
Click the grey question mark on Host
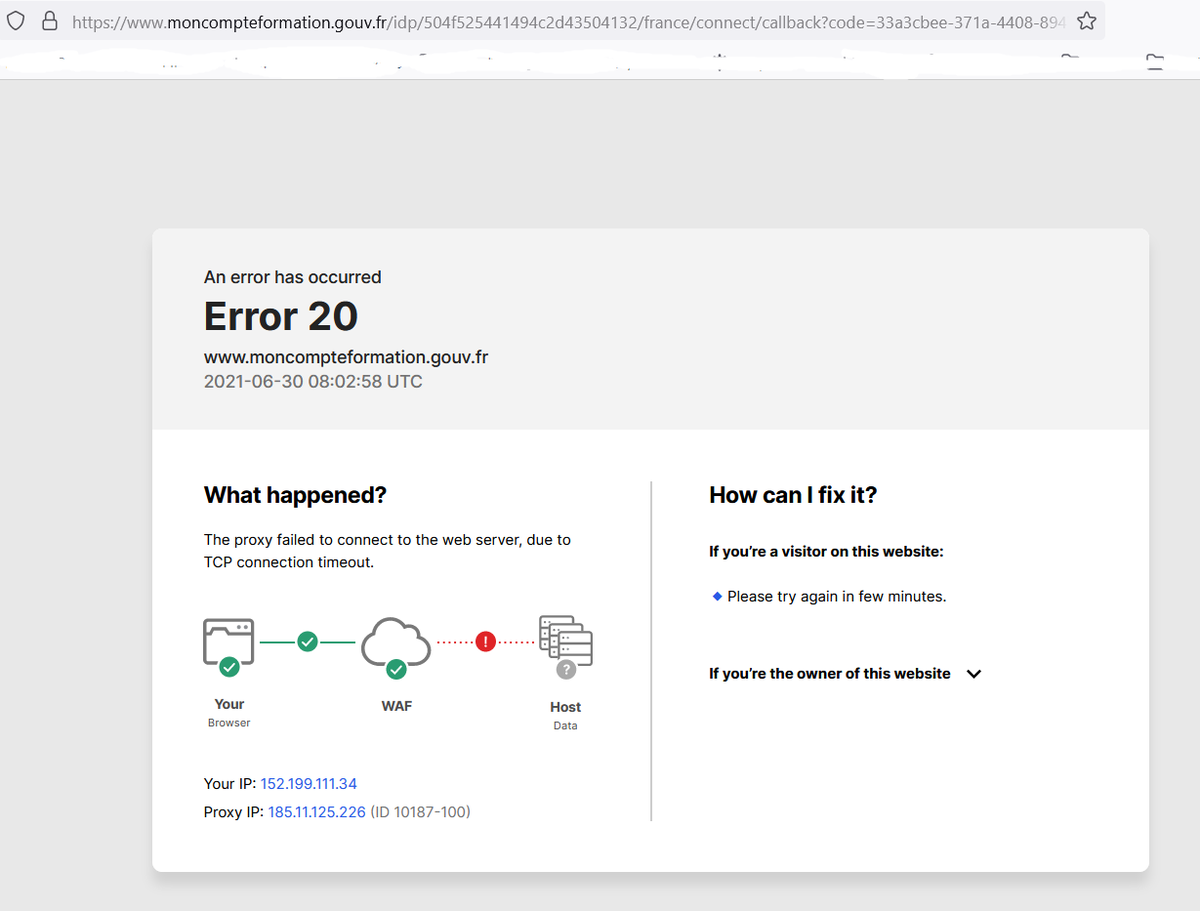tap(566, 670)
